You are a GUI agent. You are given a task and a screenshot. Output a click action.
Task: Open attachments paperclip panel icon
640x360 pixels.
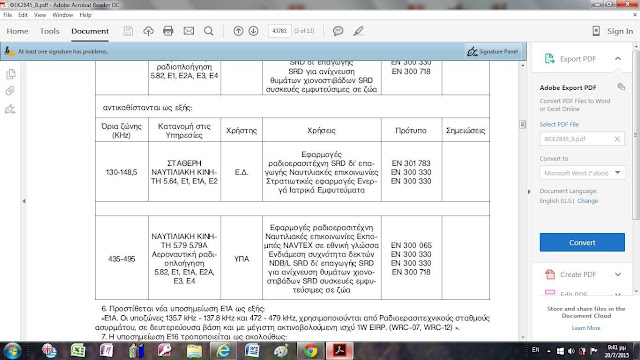10,91
